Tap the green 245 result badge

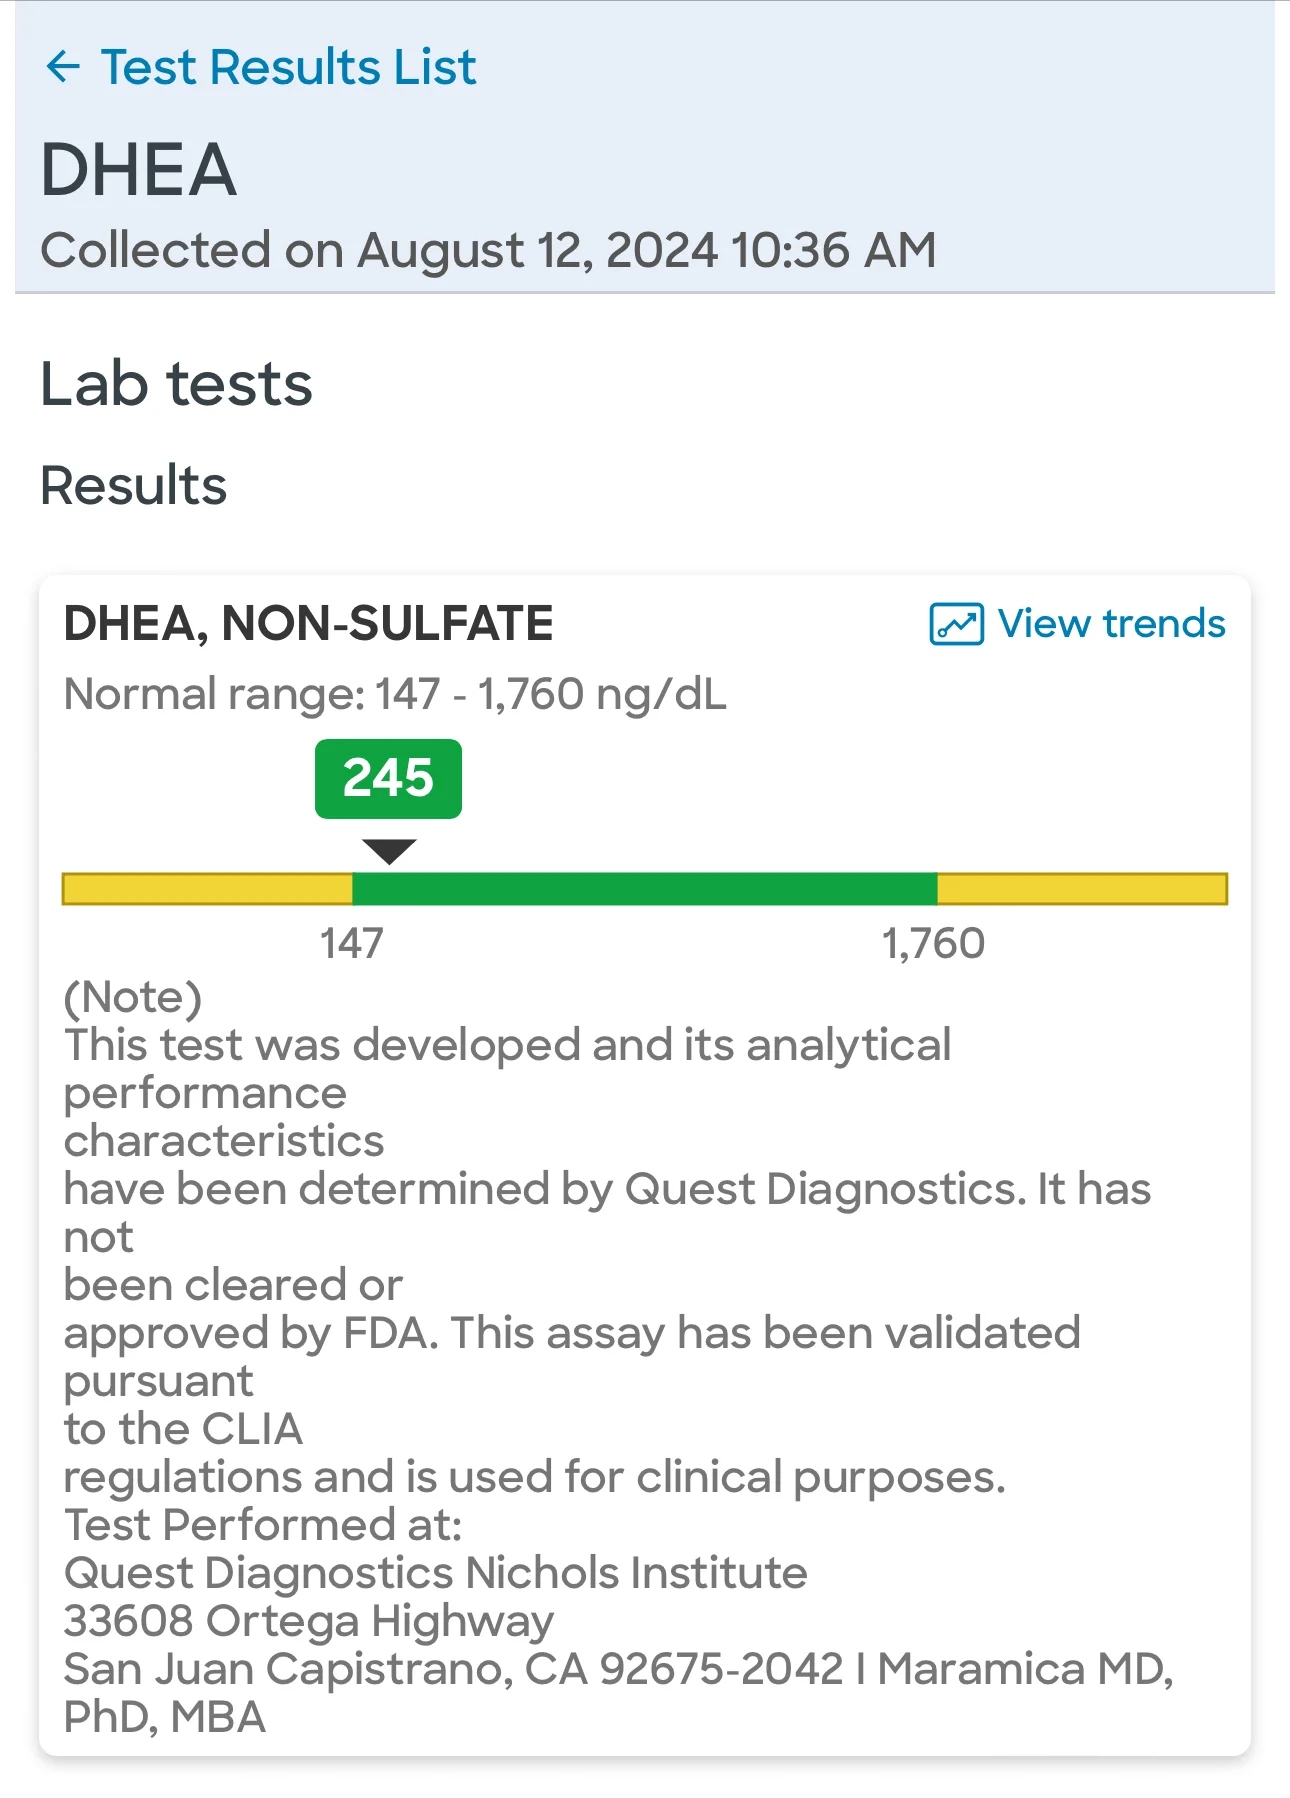click(x=388, y=778)
